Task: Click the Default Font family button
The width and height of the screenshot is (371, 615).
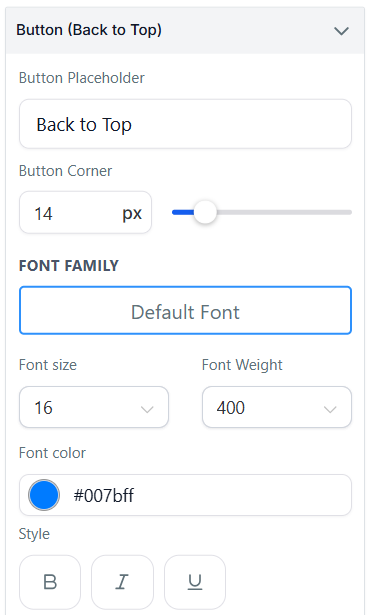Action: coord(186,310)
